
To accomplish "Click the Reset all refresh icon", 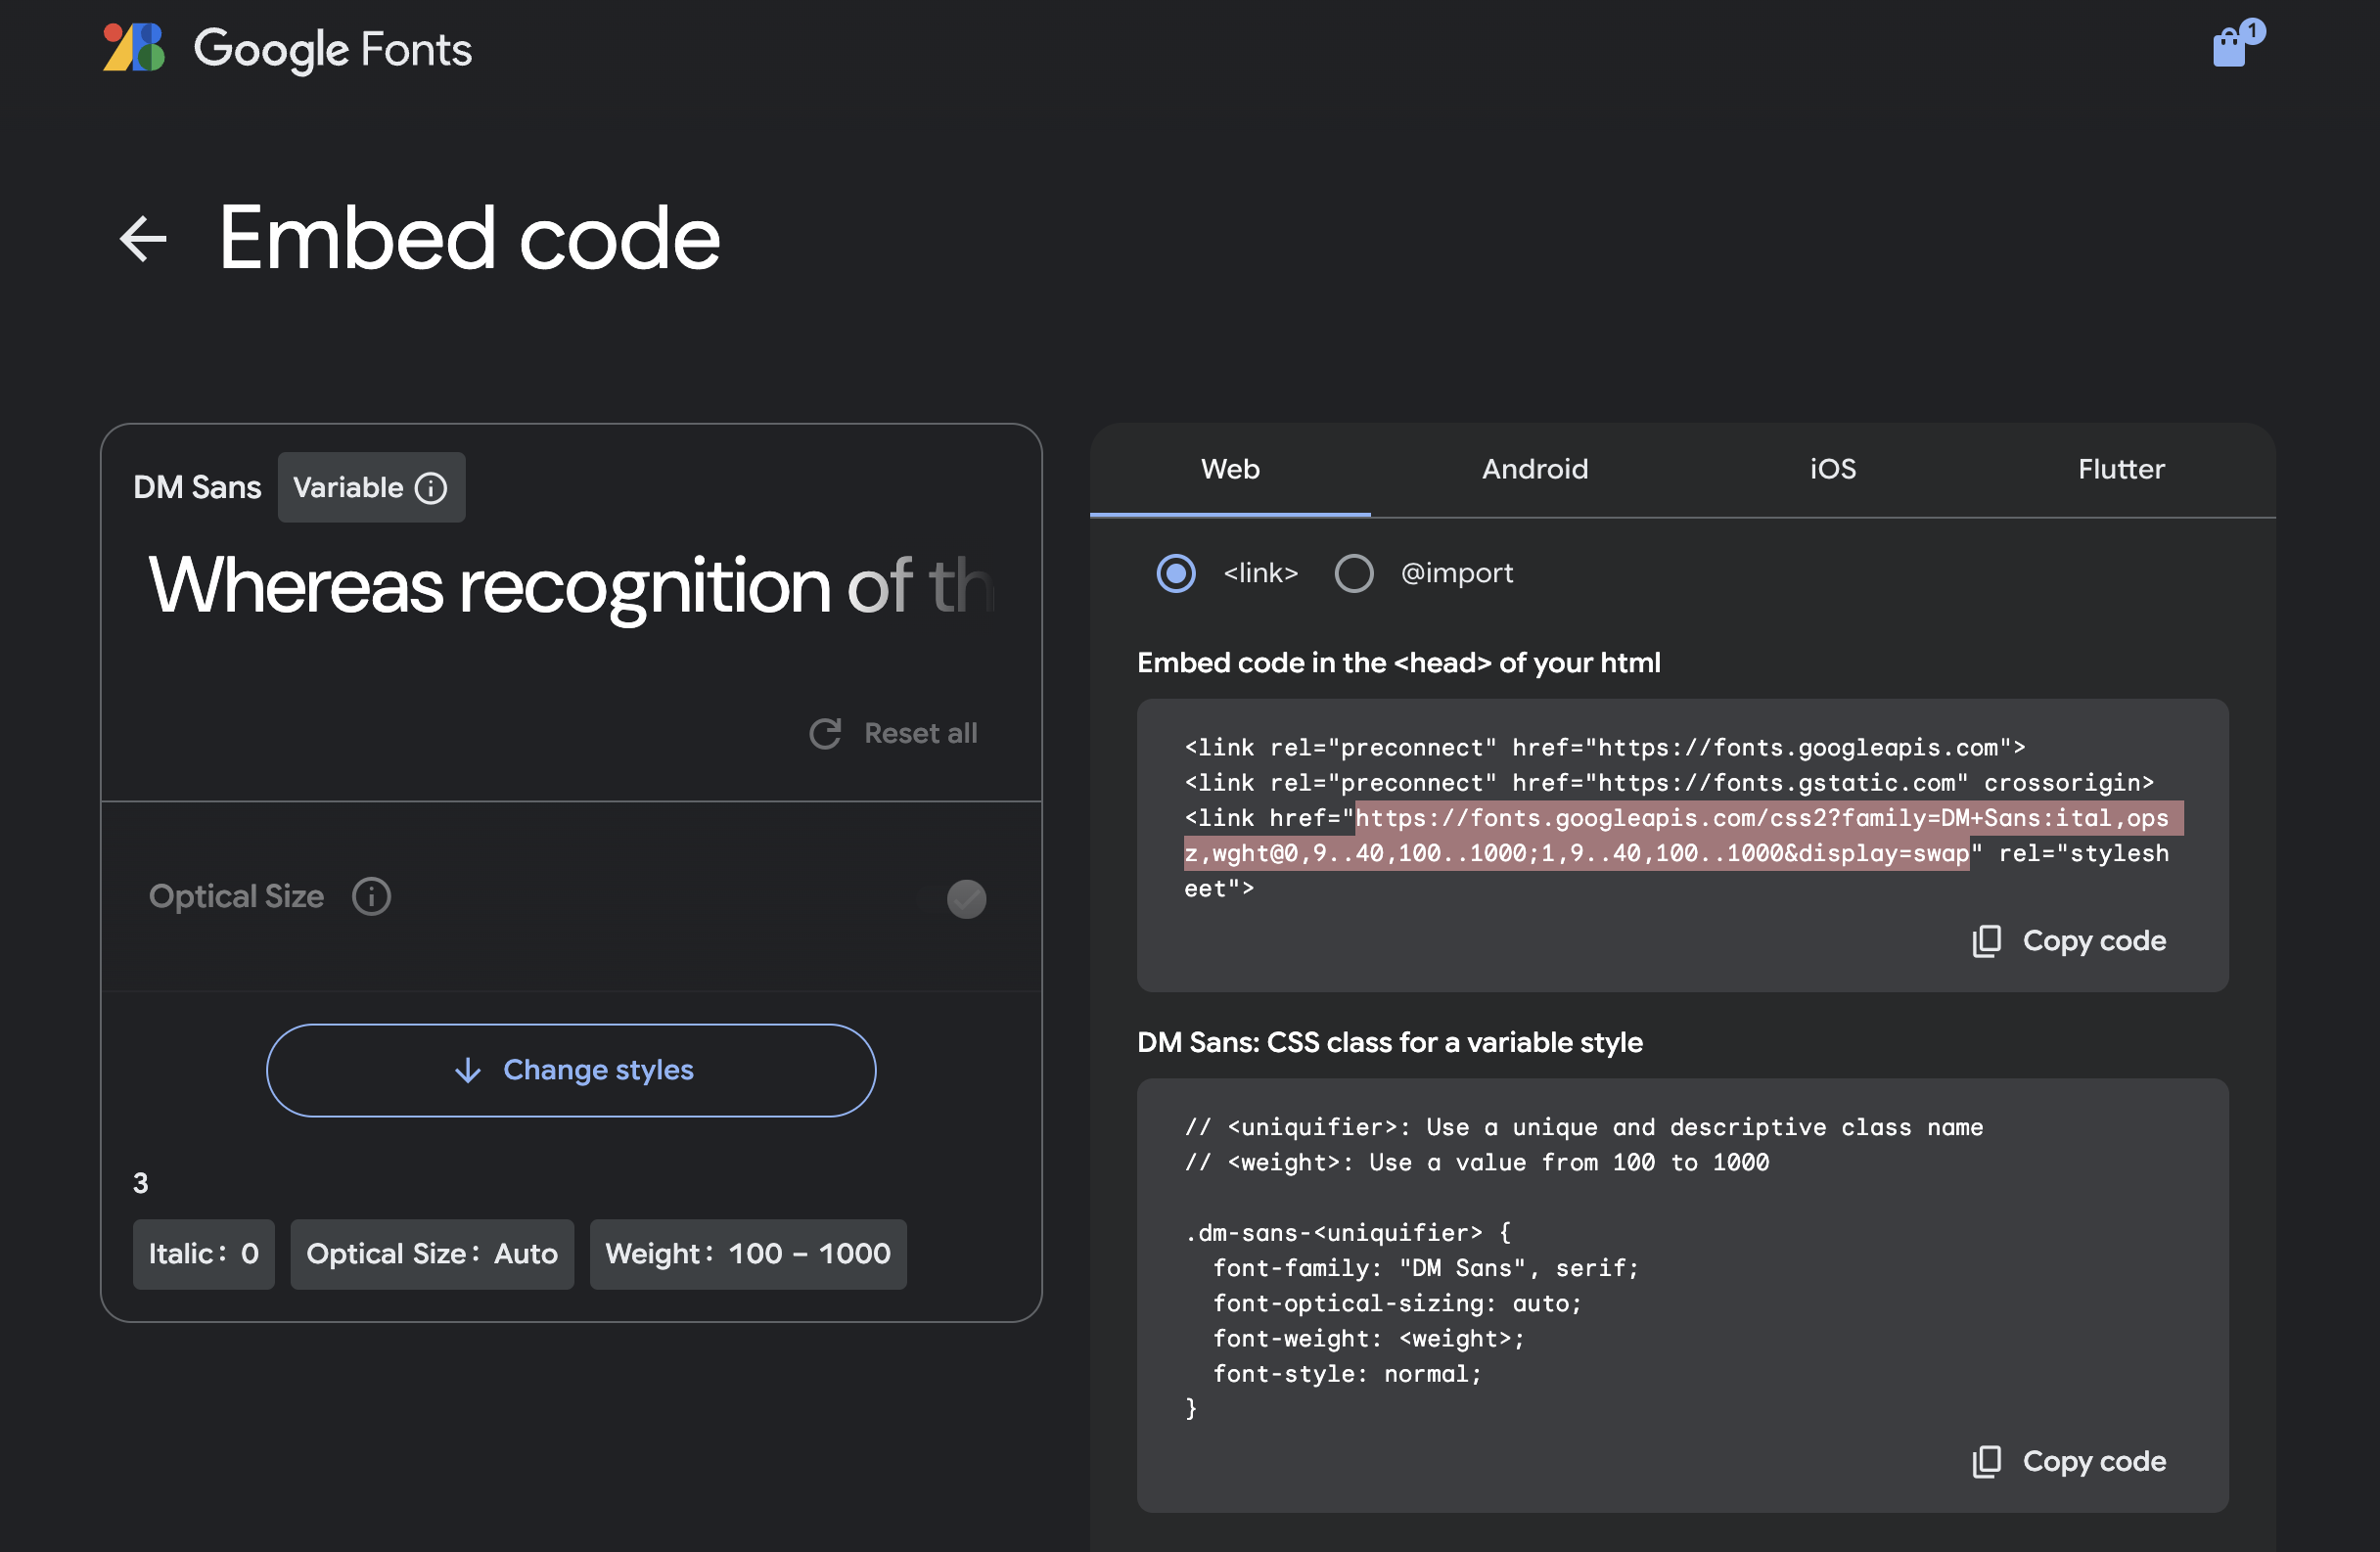I will pos(825,733).
